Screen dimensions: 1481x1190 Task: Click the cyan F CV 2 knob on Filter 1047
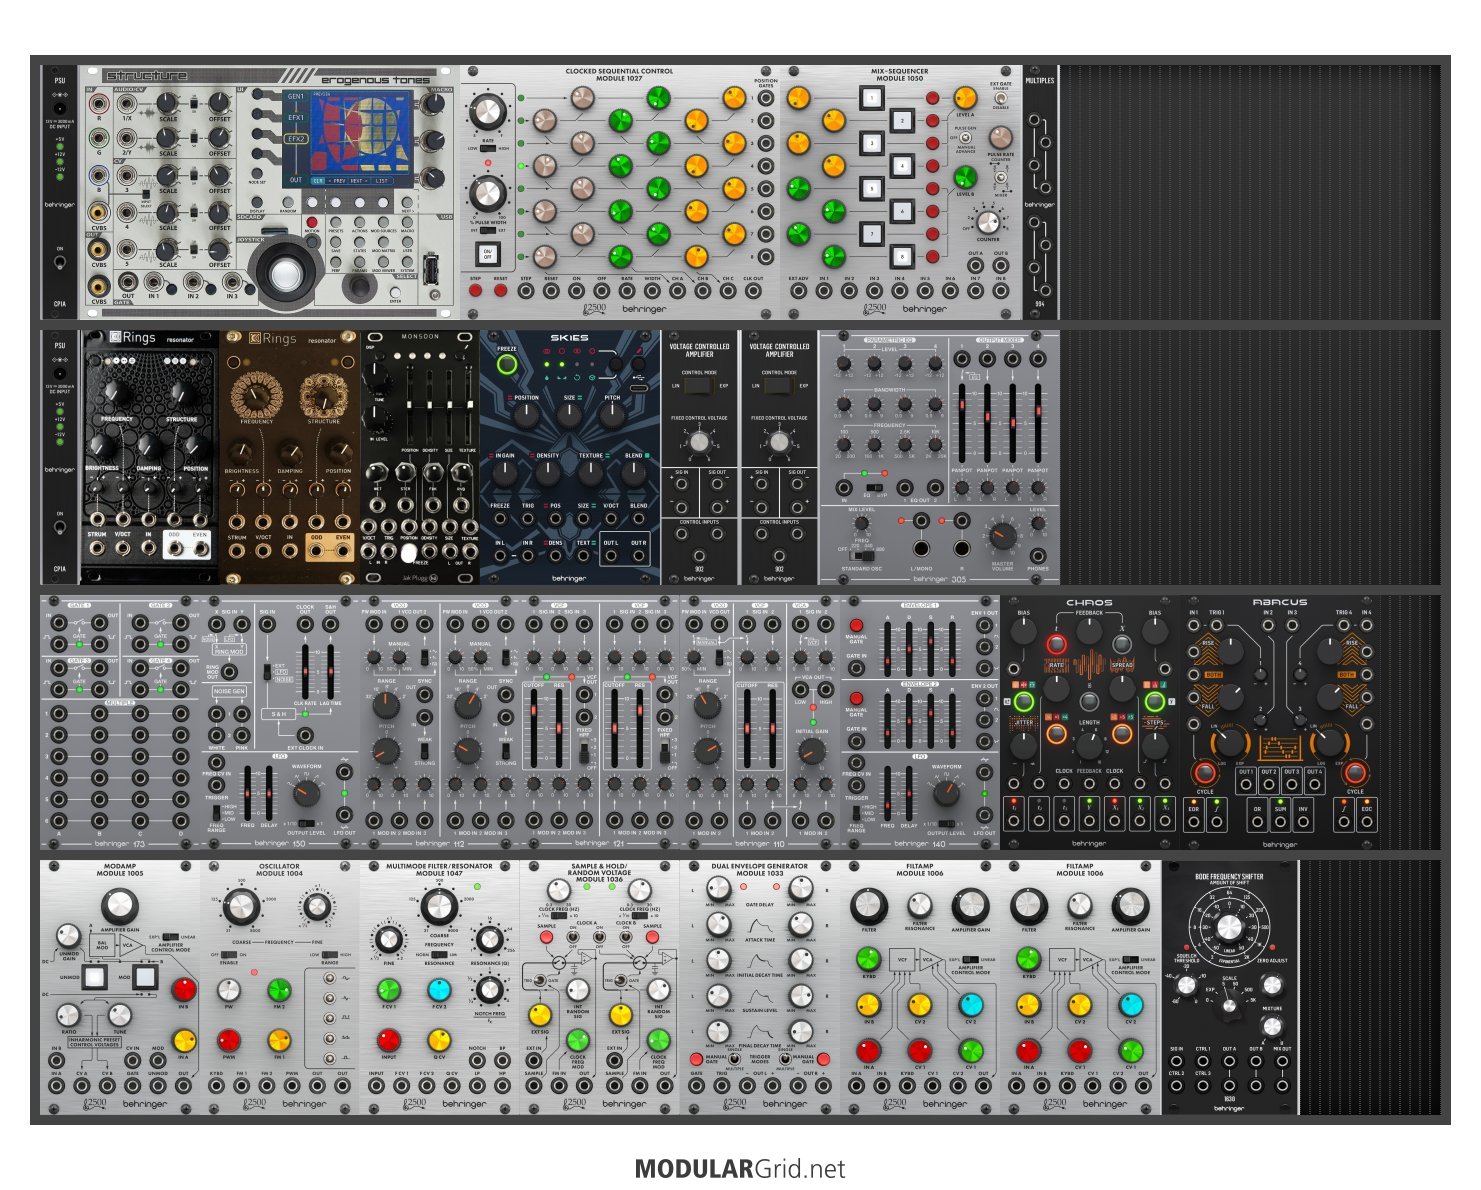click(439, 990)
